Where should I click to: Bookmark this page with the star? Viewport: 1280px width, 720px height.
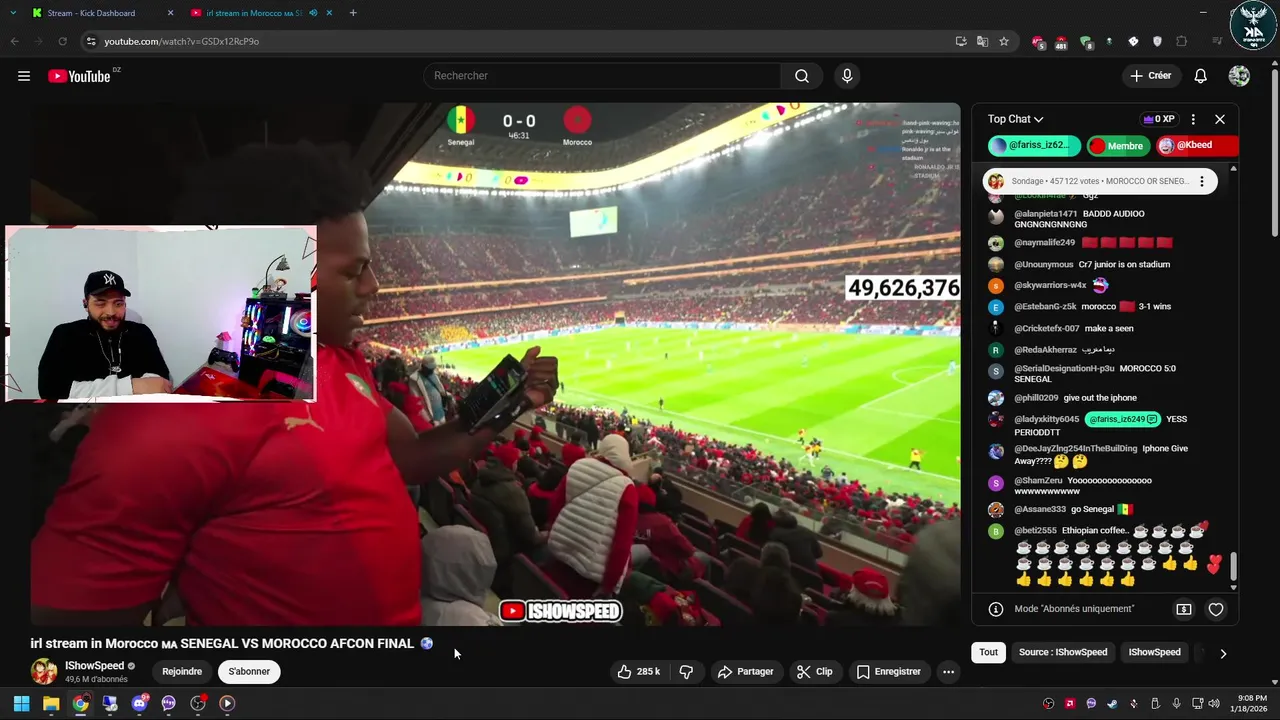click(1004, 41)
